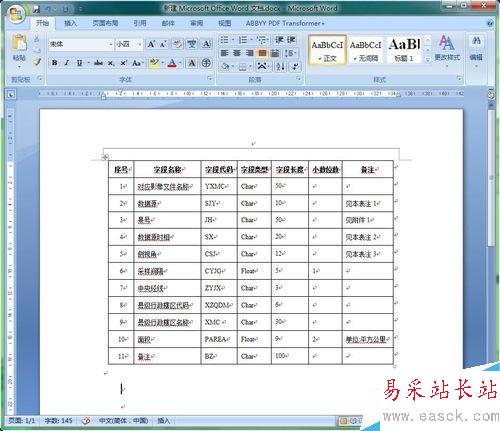The width and height of the screenshot is (500, 431).
Task: Toggle Print Layout view in status bar
Action: pyautogui.click(x=343, y=421)
